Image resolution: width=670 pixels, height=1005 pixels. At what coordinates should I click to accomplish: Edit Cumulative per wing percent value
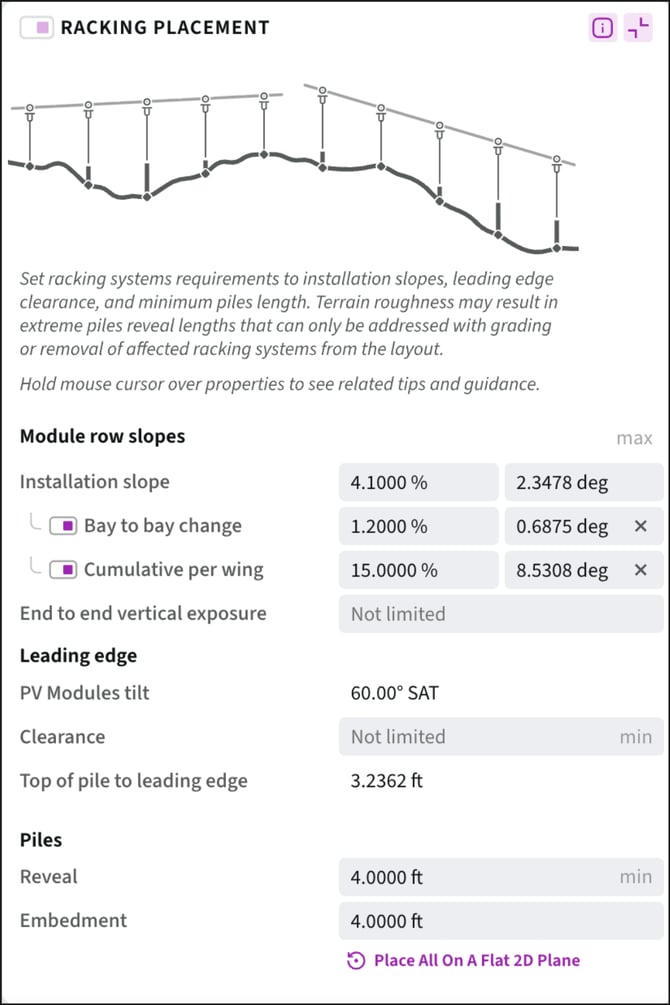tap(418, 570)
